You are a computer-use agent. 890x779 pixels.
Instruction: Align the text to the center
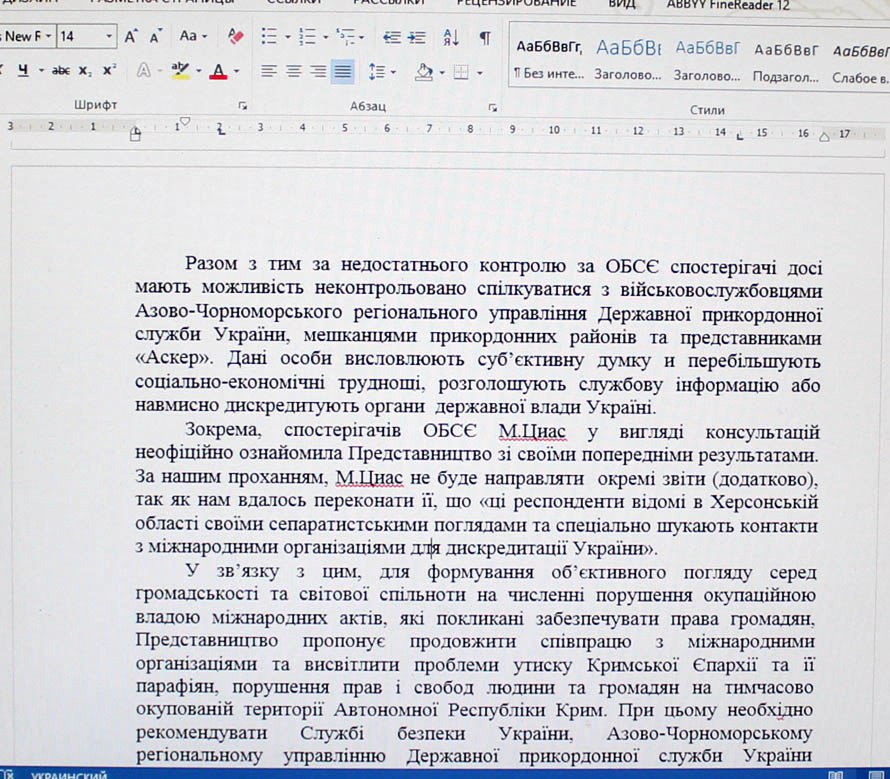[293, 71]
